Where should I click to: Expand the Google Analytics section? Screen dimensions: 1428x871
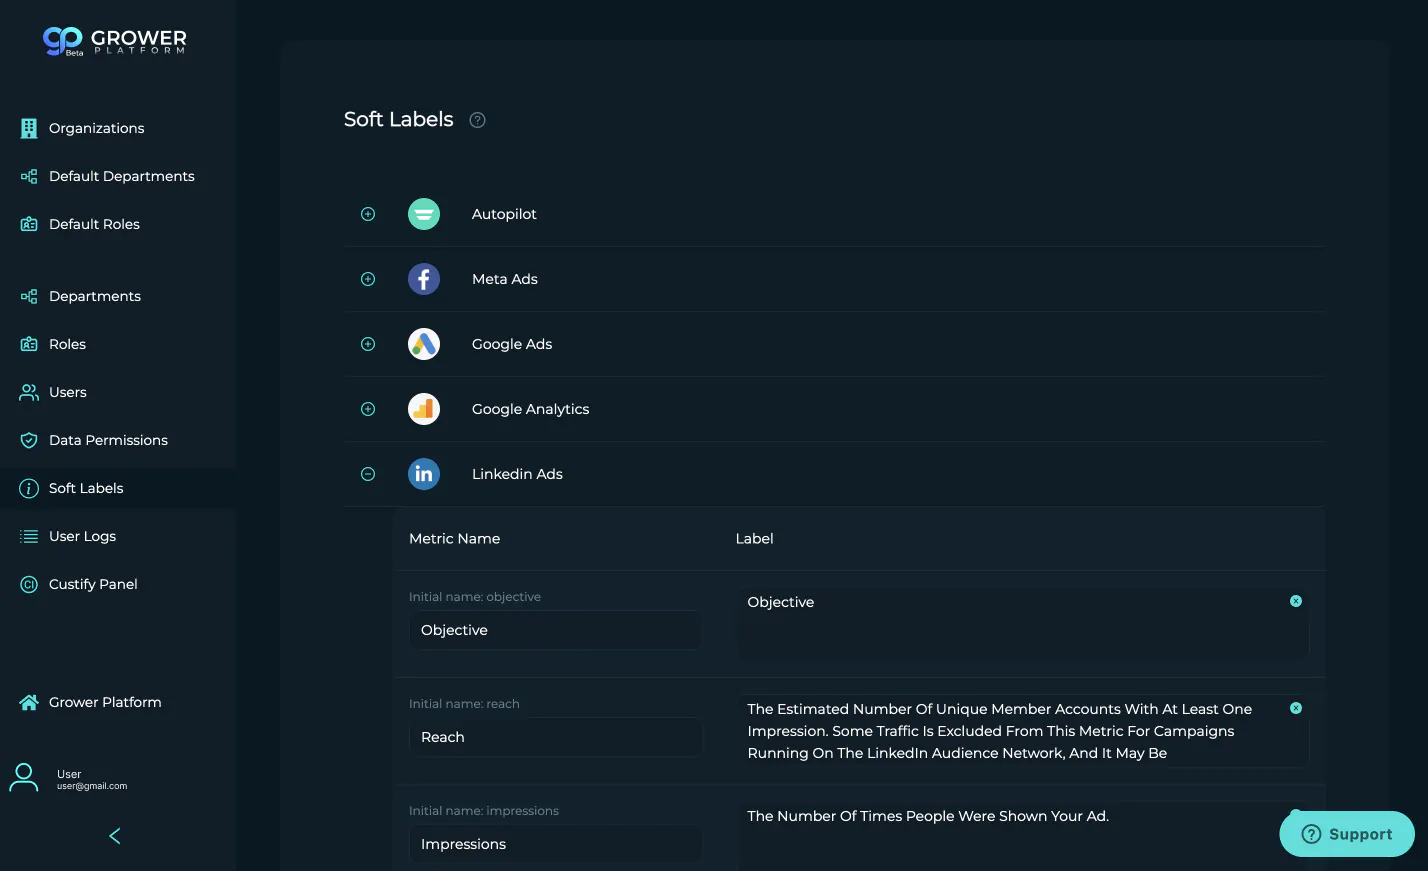coord(368,409)
